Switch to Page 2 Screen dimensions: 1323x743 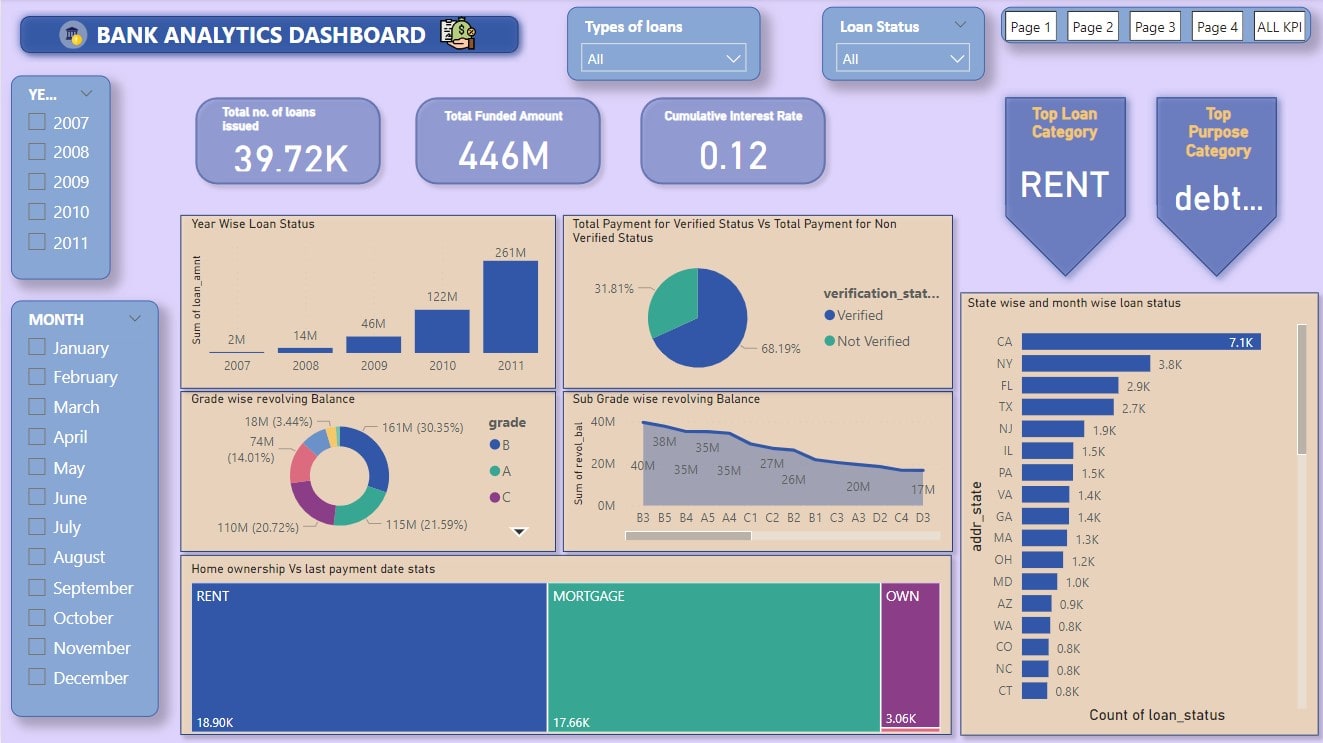pyautogui.click(x=1092, y=27)
